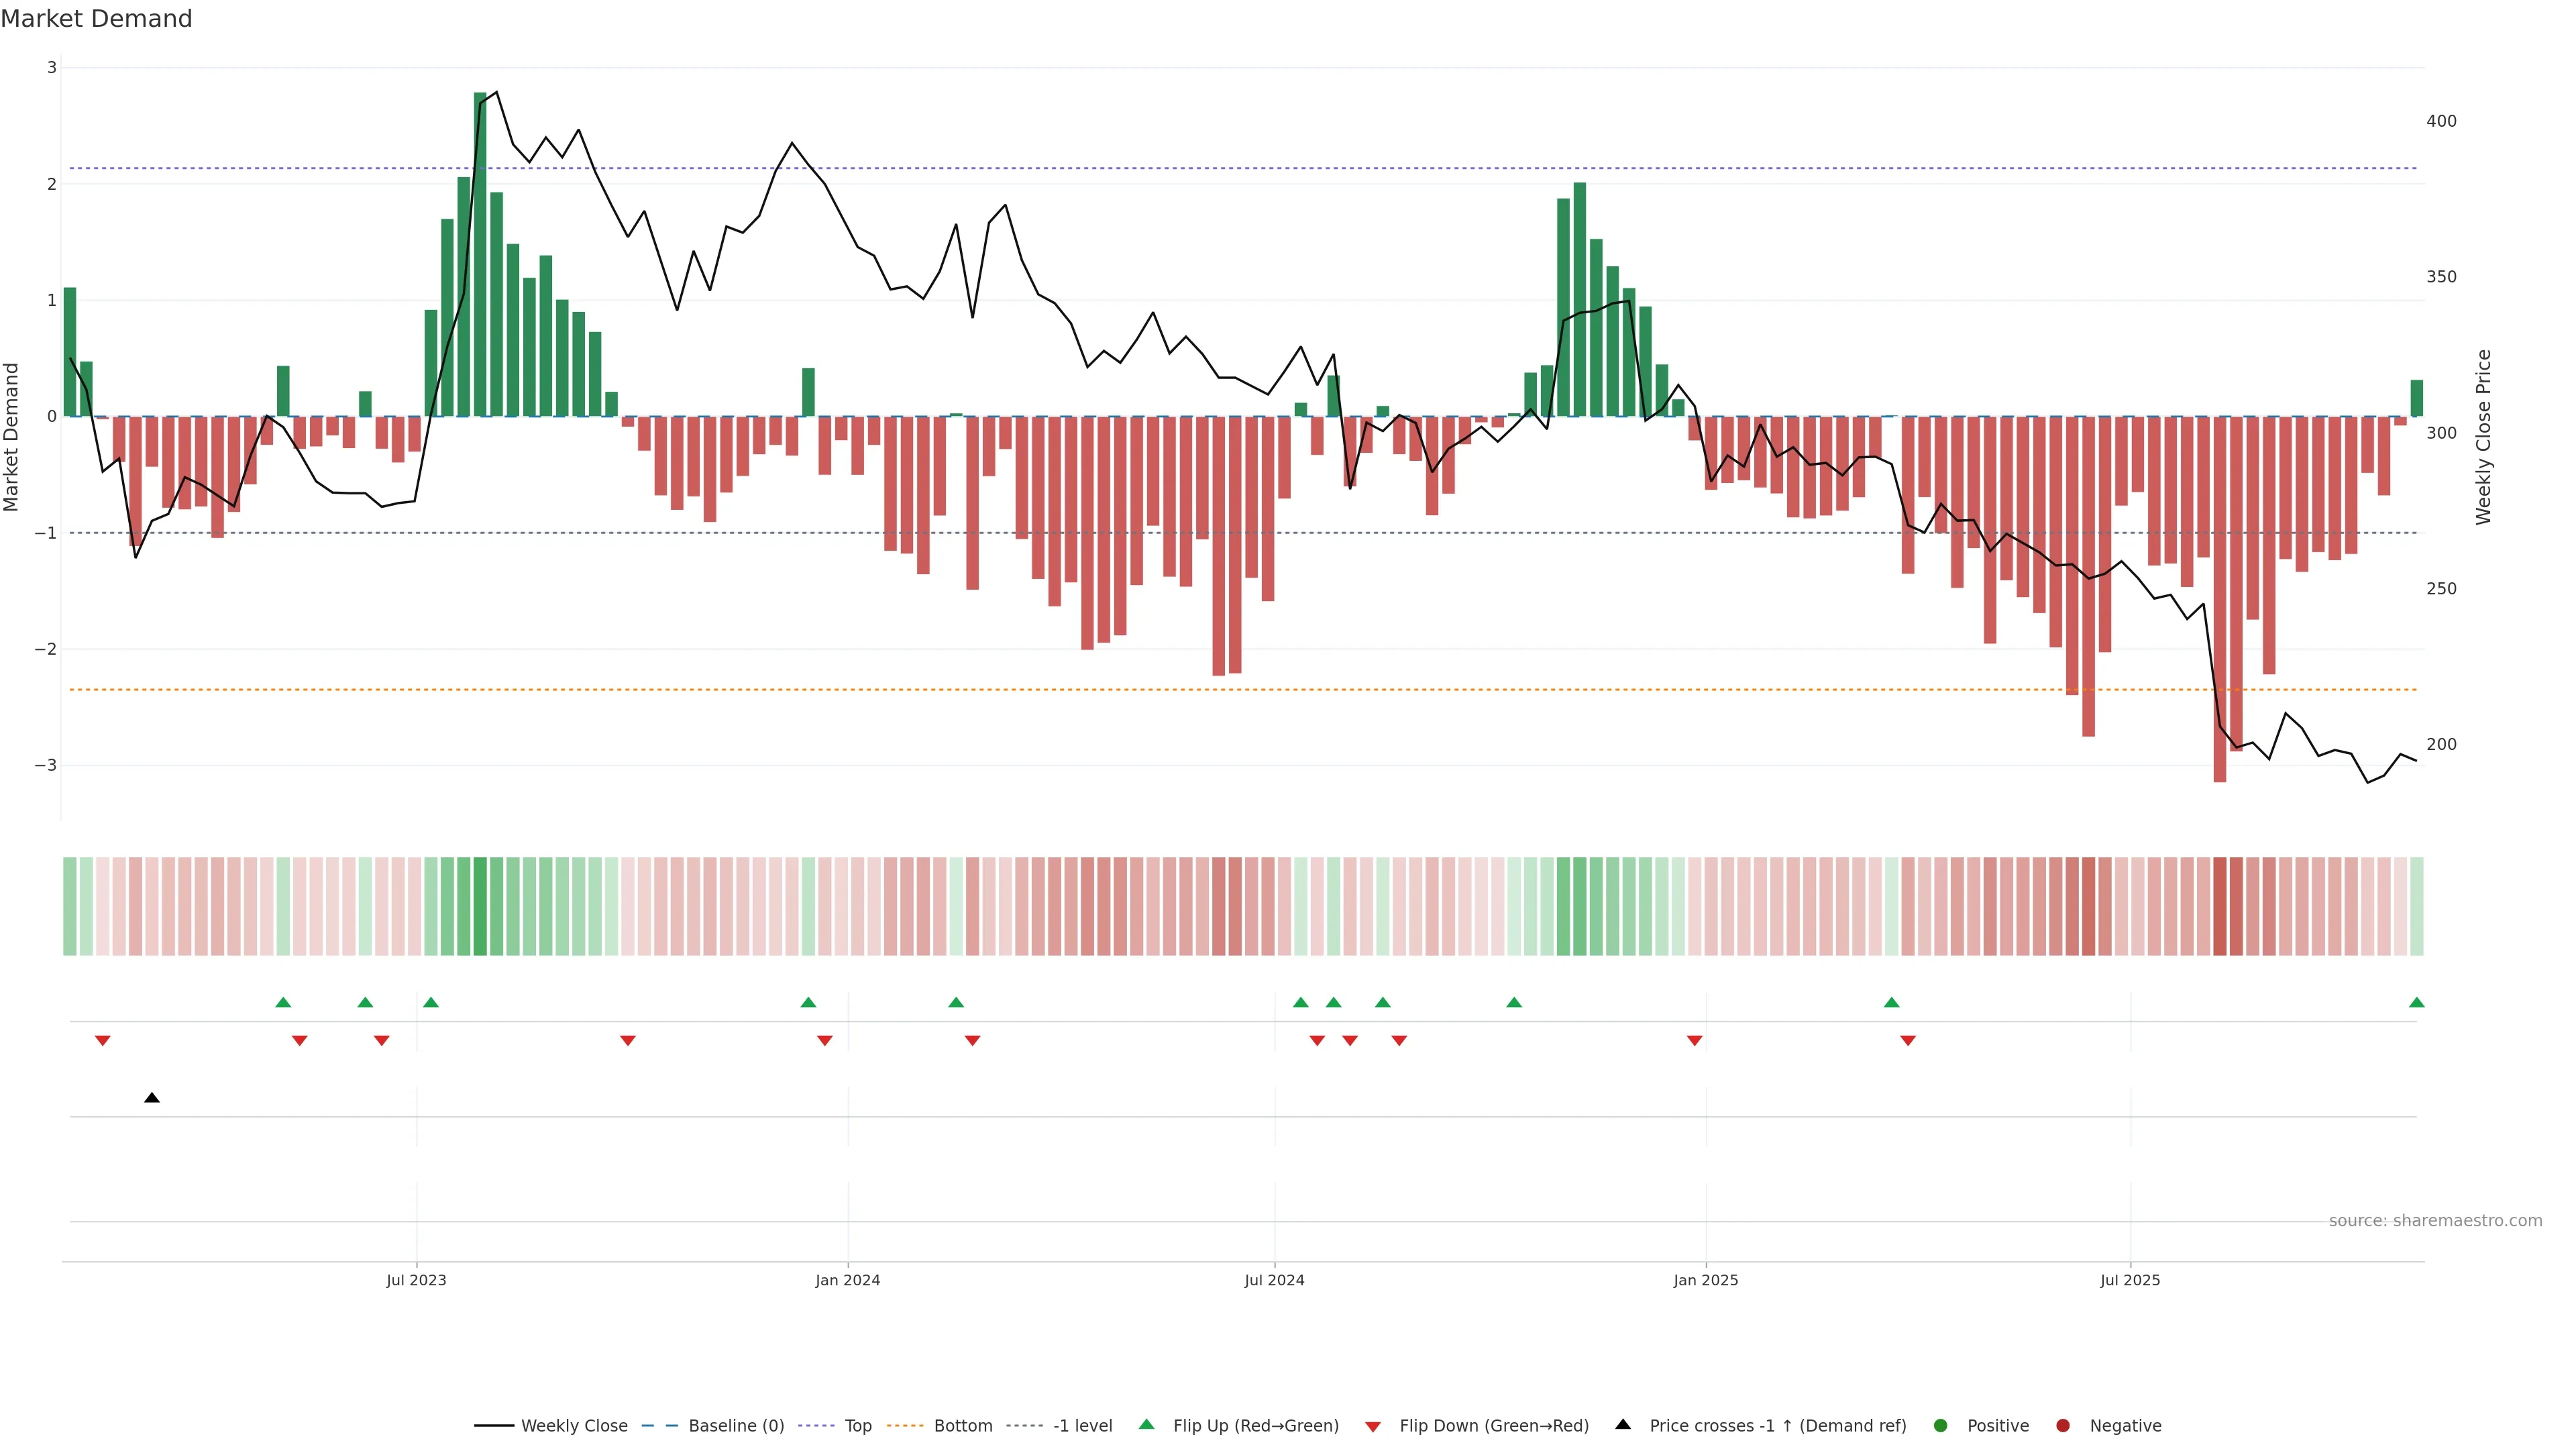2576x1449 pixels.
Task: Toggle the -1 level legend item
Action: (1082, 1426)
